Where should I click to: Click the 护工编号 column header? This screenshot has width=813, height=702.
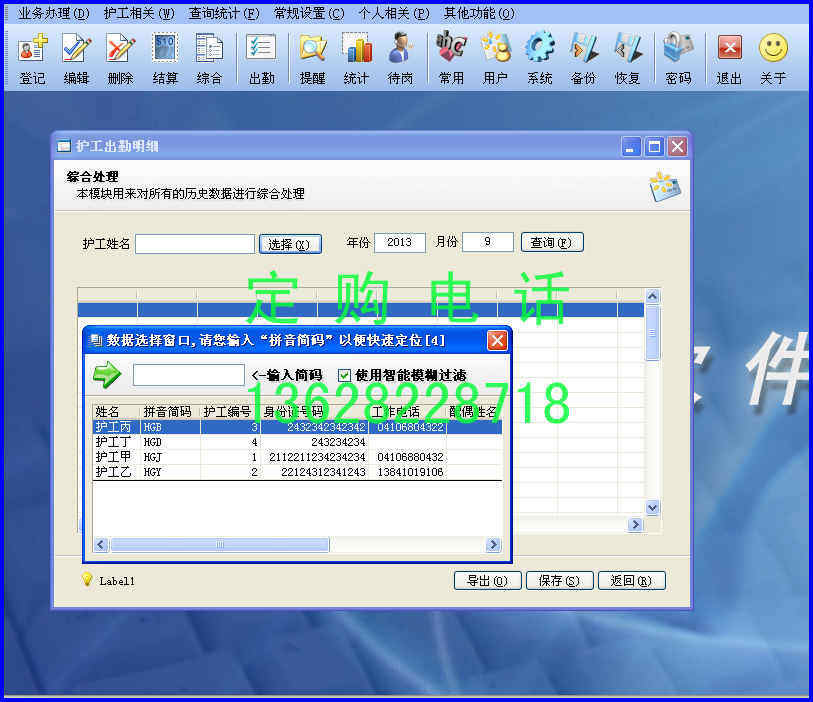click(x=230, y=412)
